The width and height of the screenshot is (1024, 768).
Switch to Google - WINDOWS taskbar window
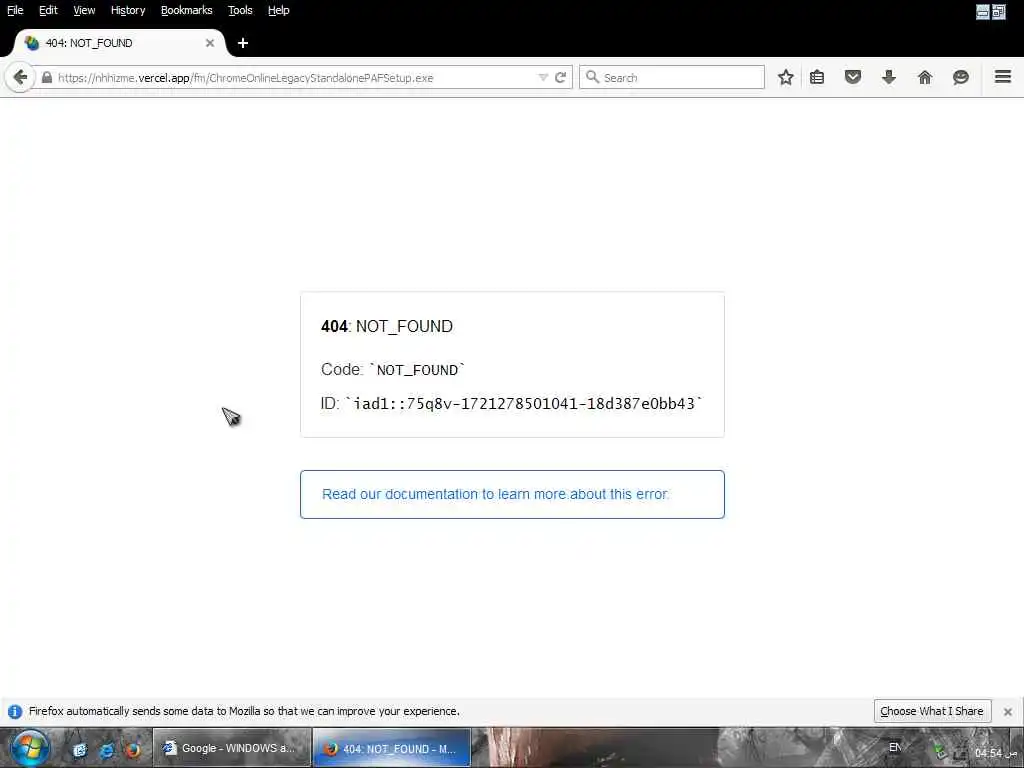coord(232,748)
